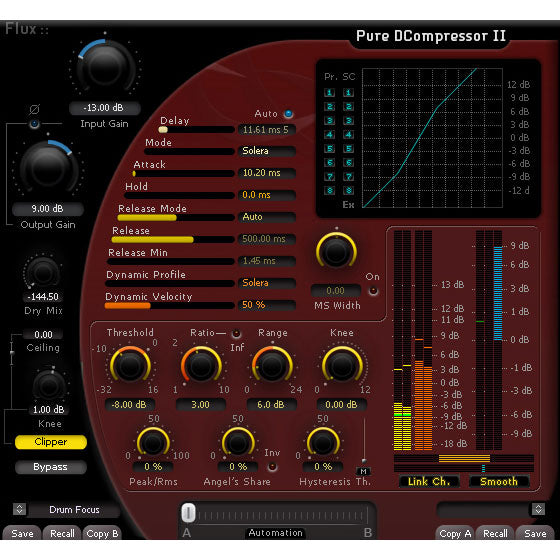Click the Release Min slider track

171,262
